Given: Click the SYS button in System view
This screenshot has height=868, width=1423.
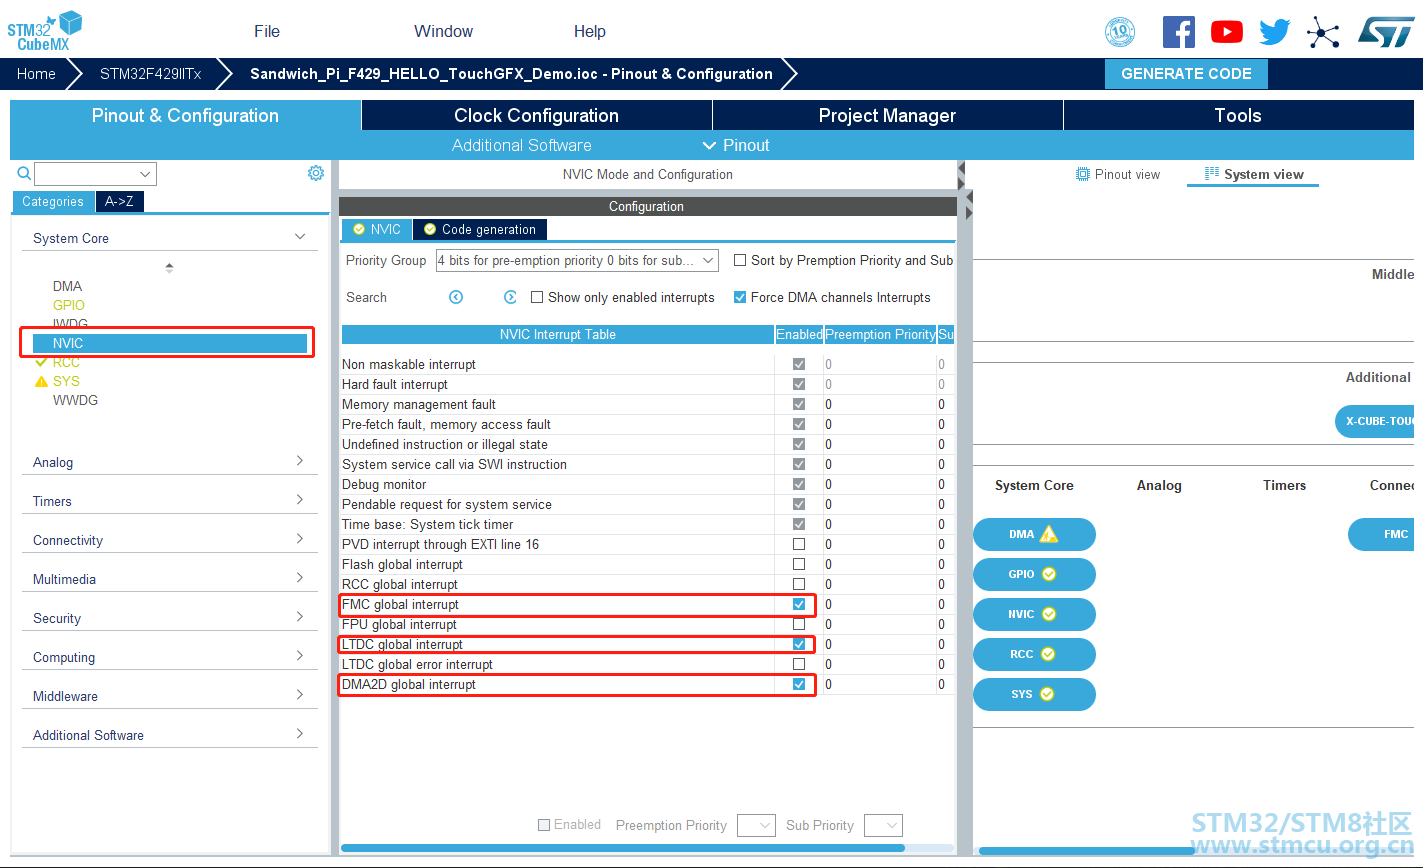Looking at the screenshot, I should pos(1034,694).
